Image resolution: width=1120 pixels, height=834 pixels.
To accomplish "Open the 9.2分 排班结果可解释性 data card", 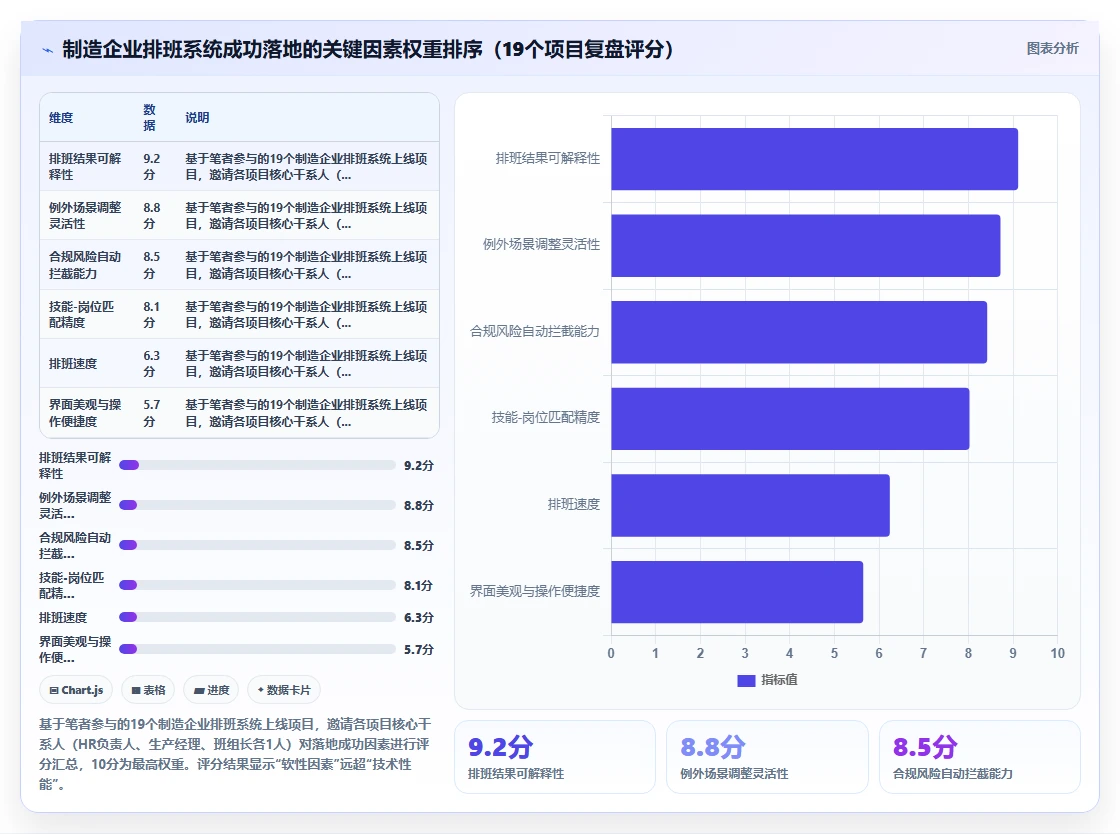I will tap(555, 757).
